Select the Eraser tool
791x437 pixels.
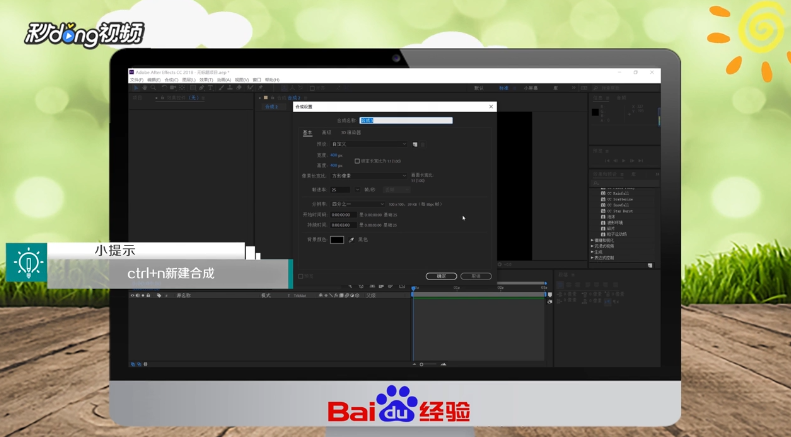pos(239,88)
